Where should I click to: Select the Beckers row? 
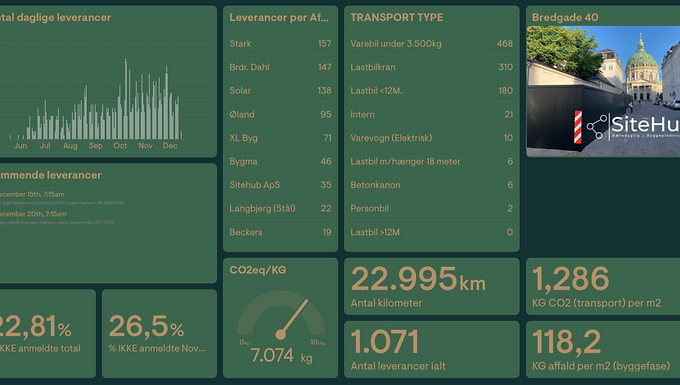(x=280, y=232)
